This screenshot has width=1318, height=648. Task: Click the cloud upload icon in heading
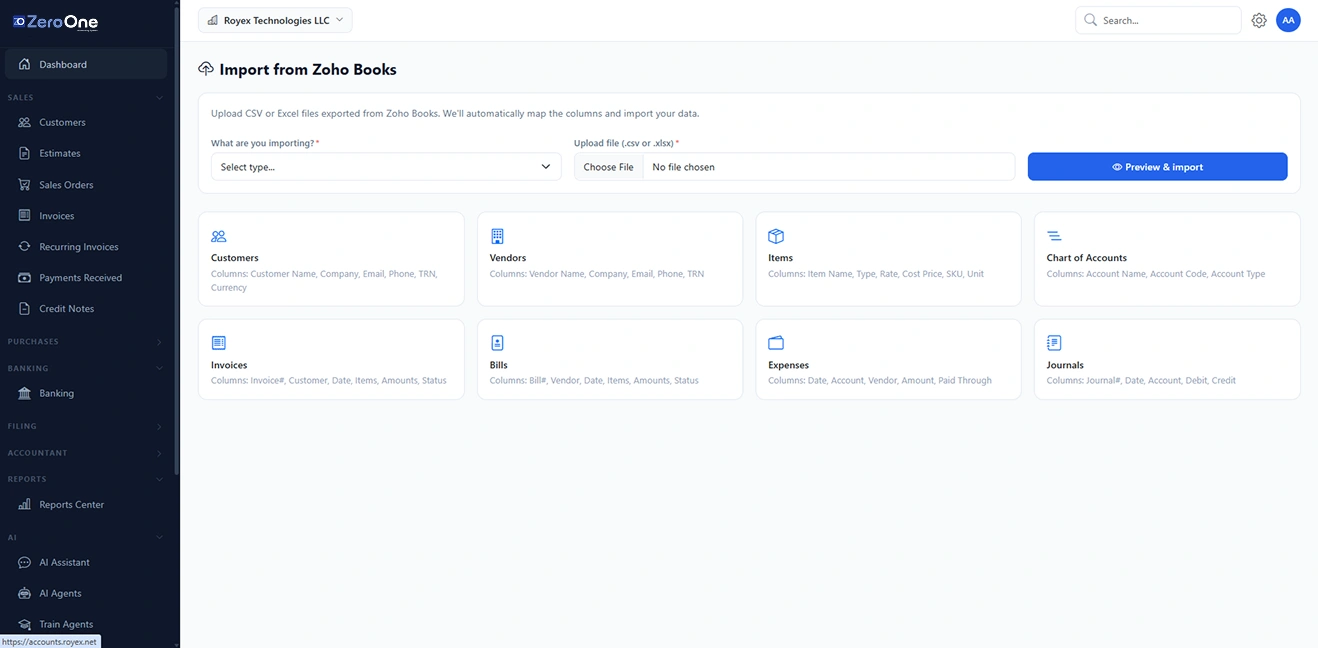tap(206, 69)
